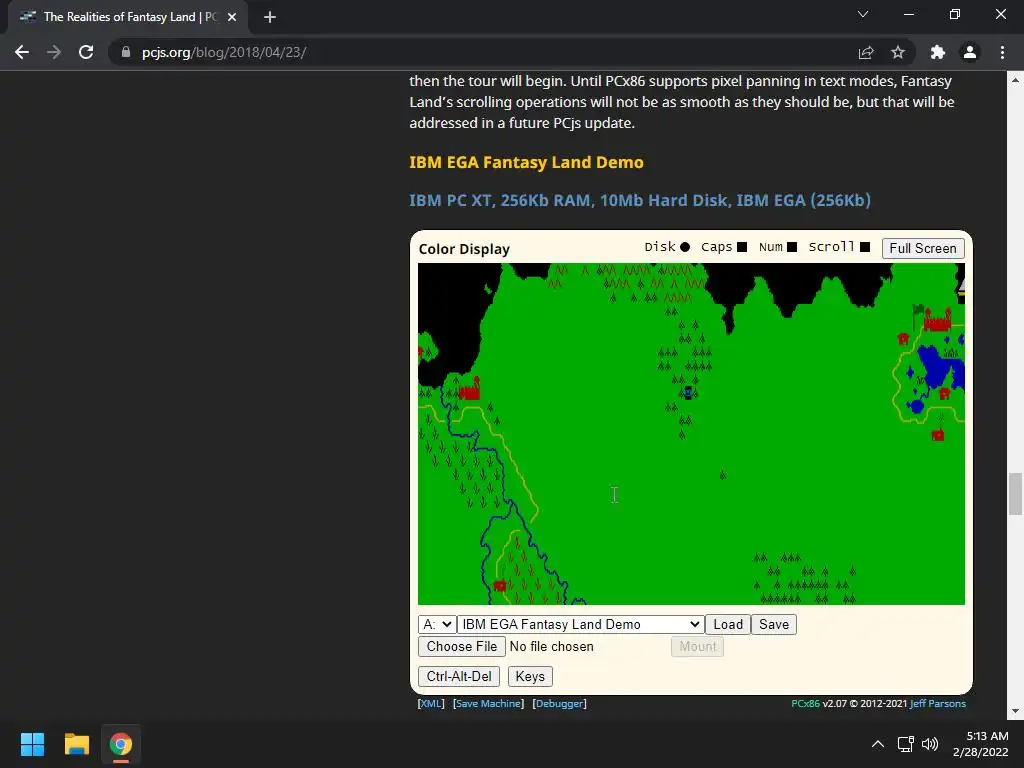Click the page vertical scrollbar thumb

pos(1015,494)
